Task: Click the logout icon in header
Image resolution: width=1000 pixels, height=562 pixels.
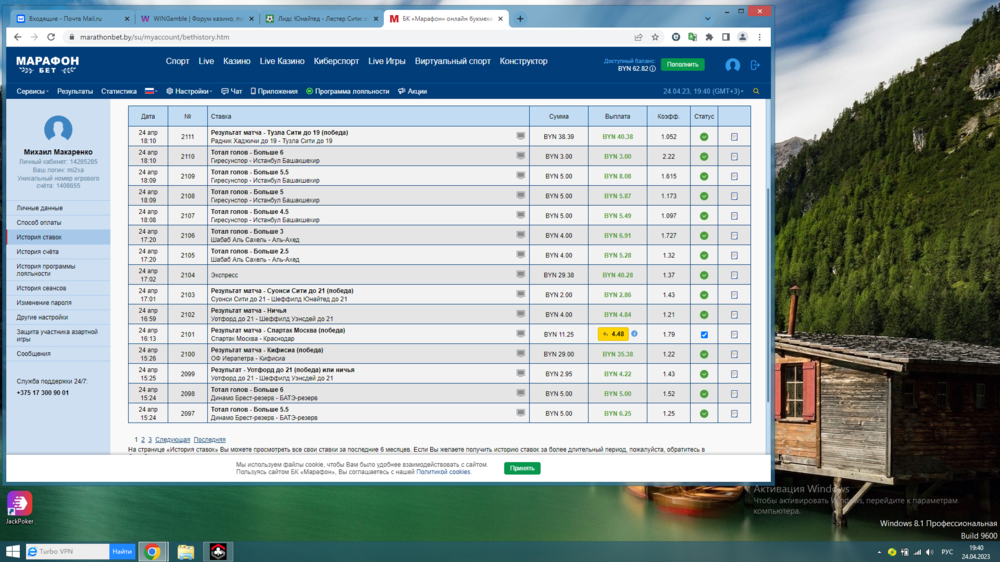Action: tap(755, 65)
